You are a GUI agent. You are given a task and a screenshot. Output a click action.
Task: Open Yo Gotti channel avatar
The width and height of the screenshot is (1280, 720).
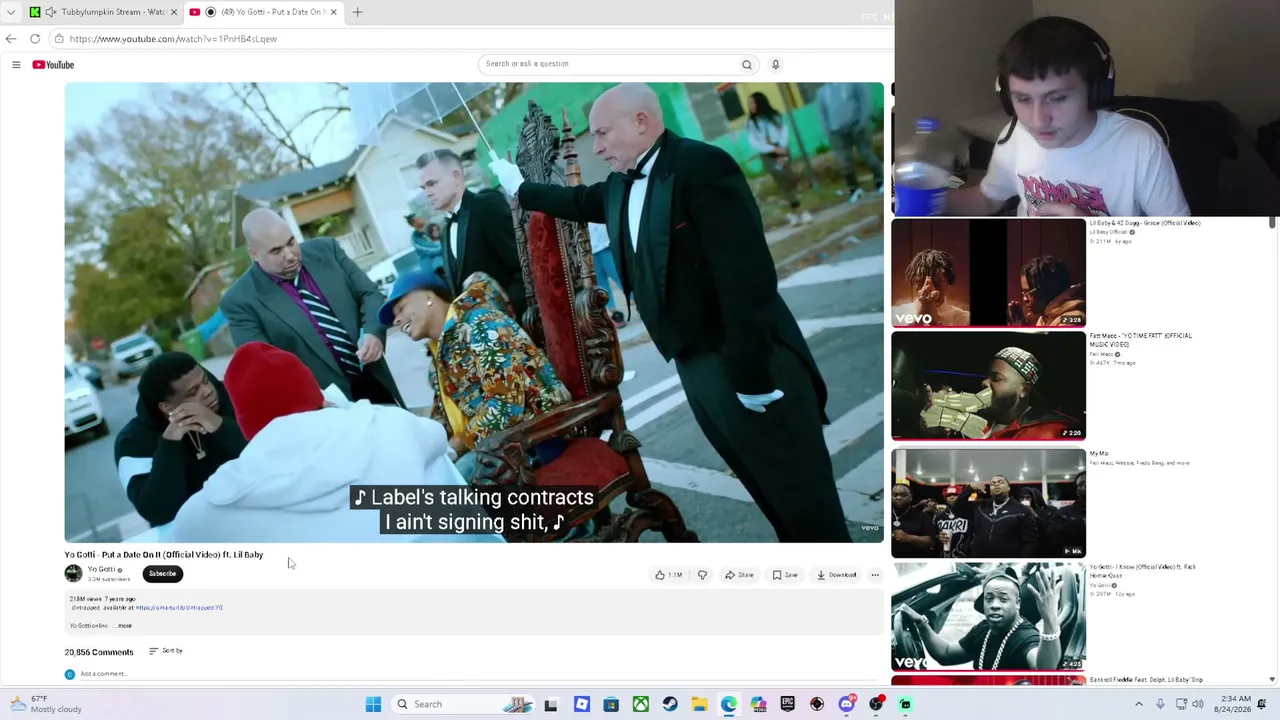73,573
